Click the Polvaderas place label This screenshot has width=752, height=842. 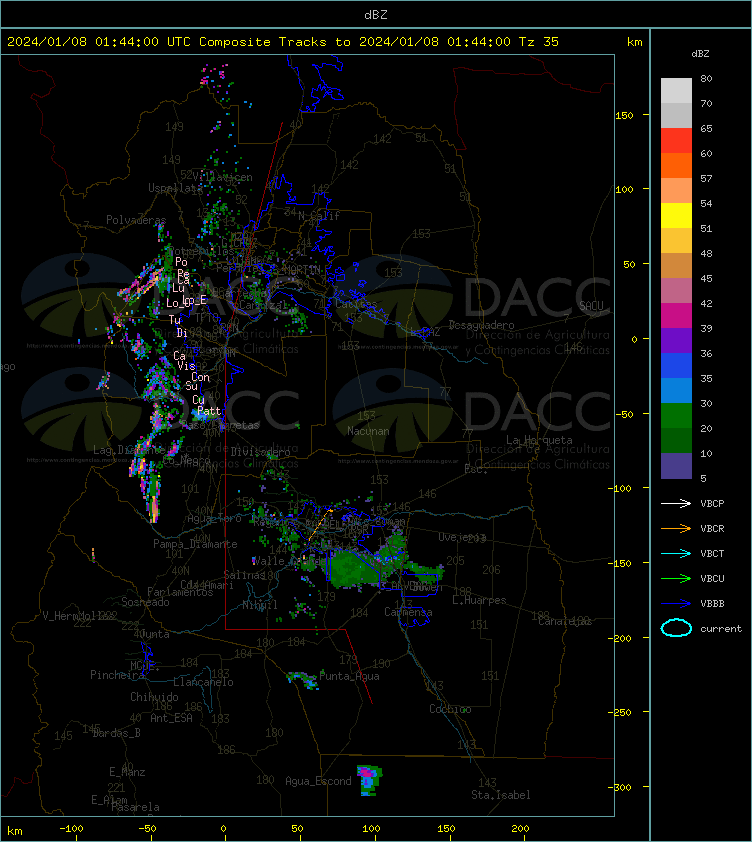136,220
